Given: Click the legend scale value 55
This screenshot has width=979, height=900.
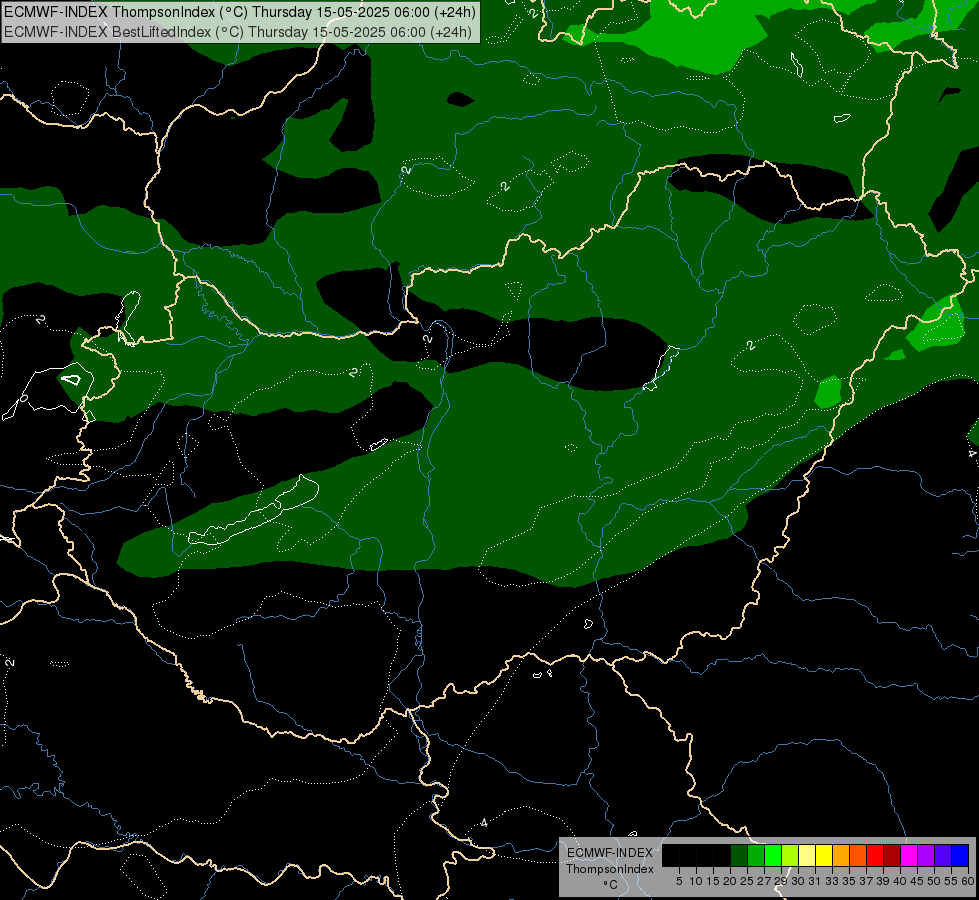Looking at the screenshot, I should pyautogui.click(x=951, y=881).
